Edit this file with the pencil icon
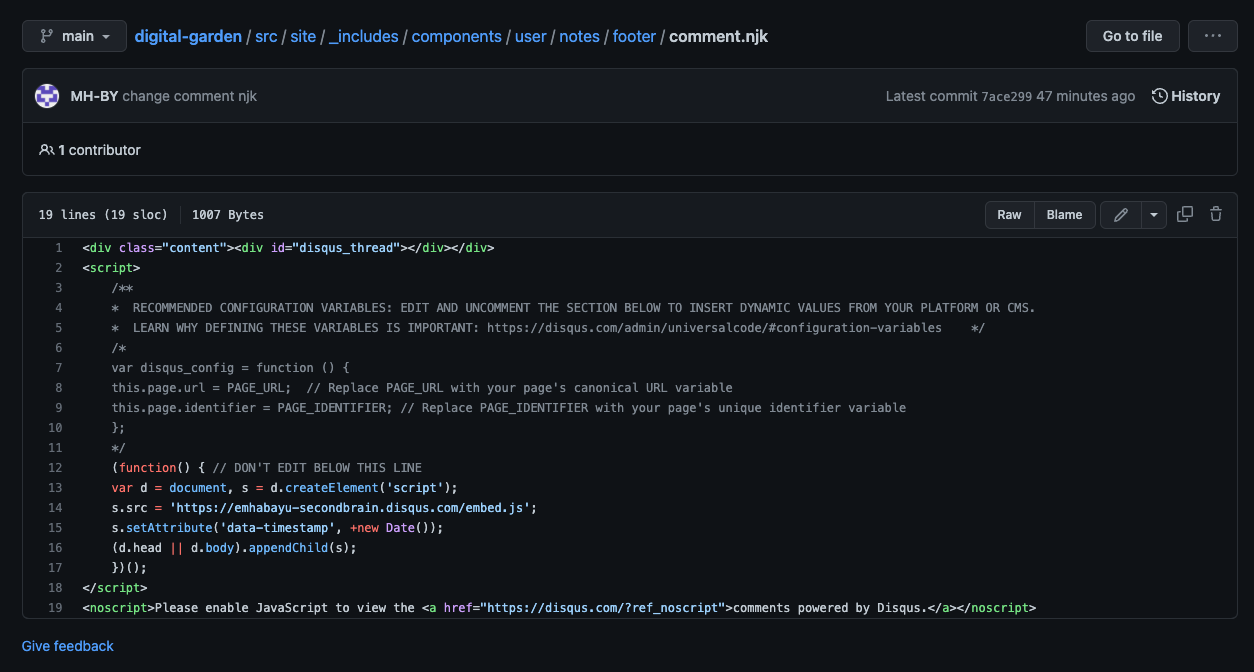 coord(1121,215)
